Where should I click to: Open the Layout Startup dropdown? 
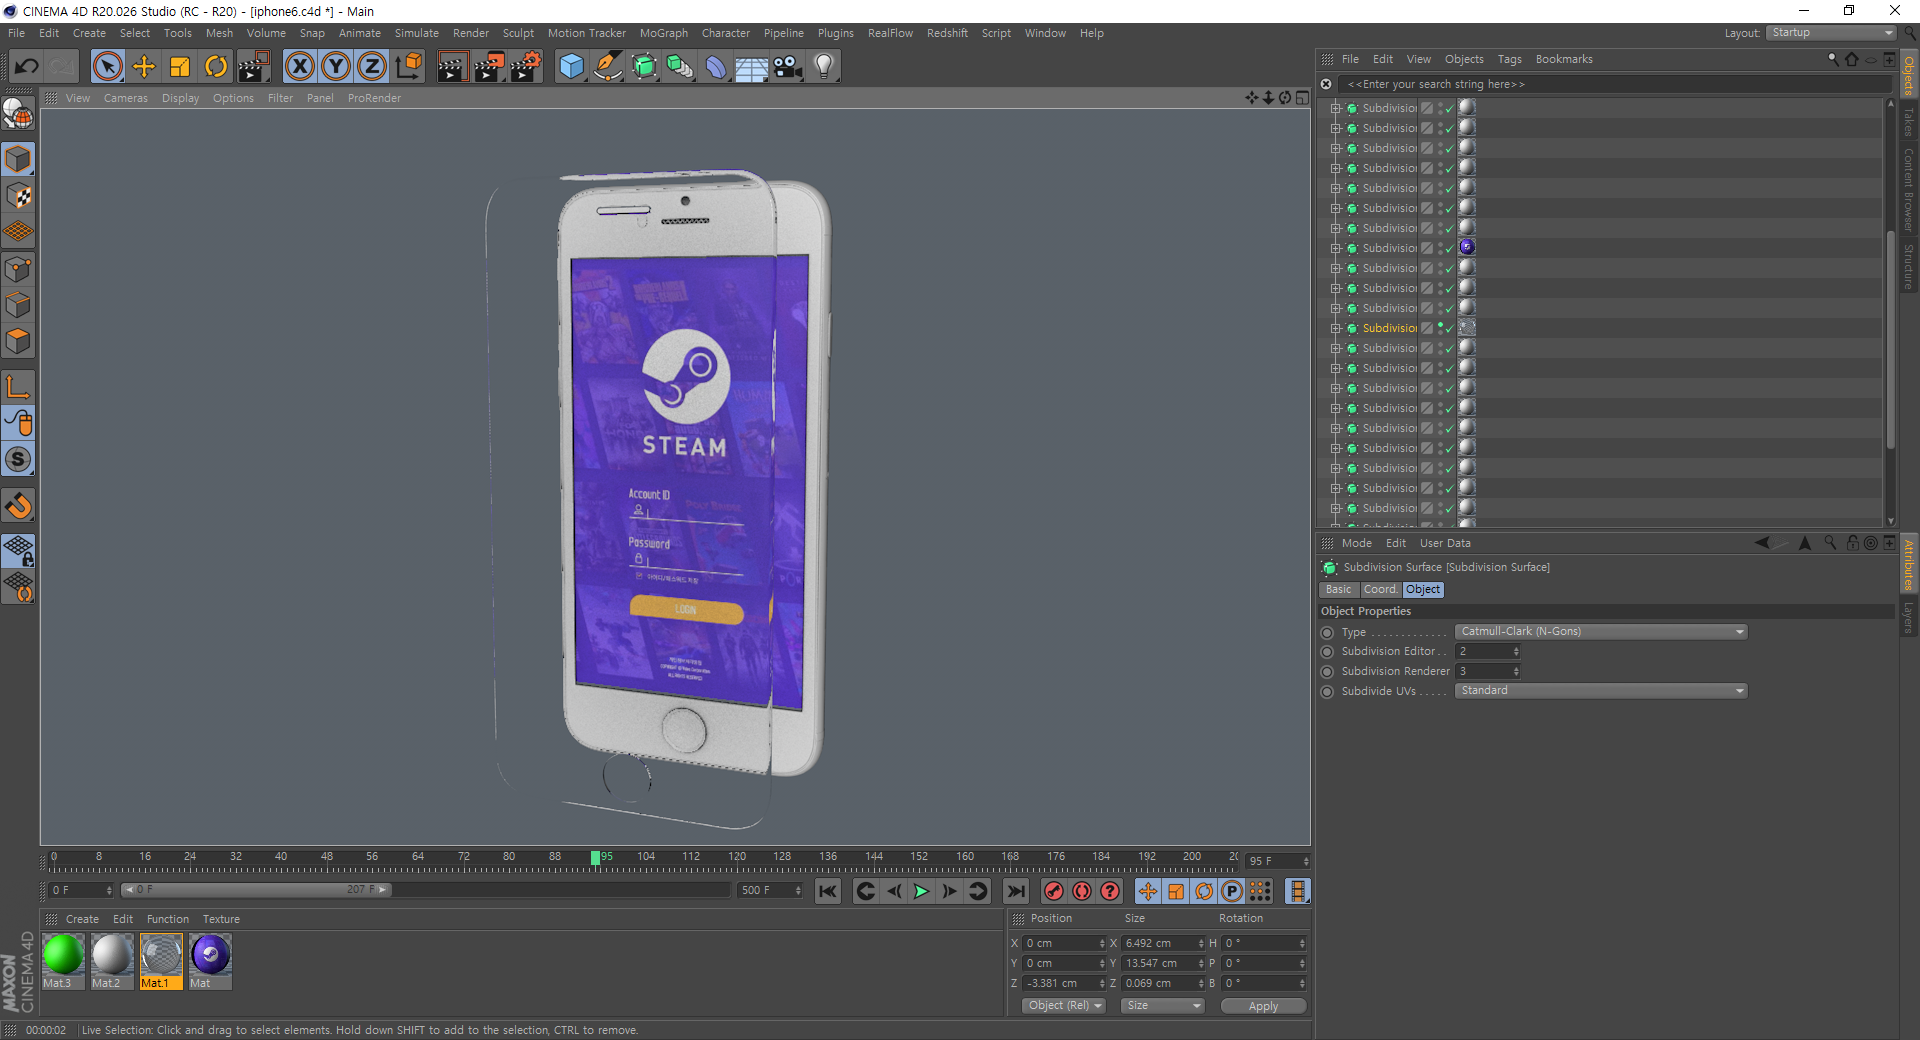pos(1831,33)
